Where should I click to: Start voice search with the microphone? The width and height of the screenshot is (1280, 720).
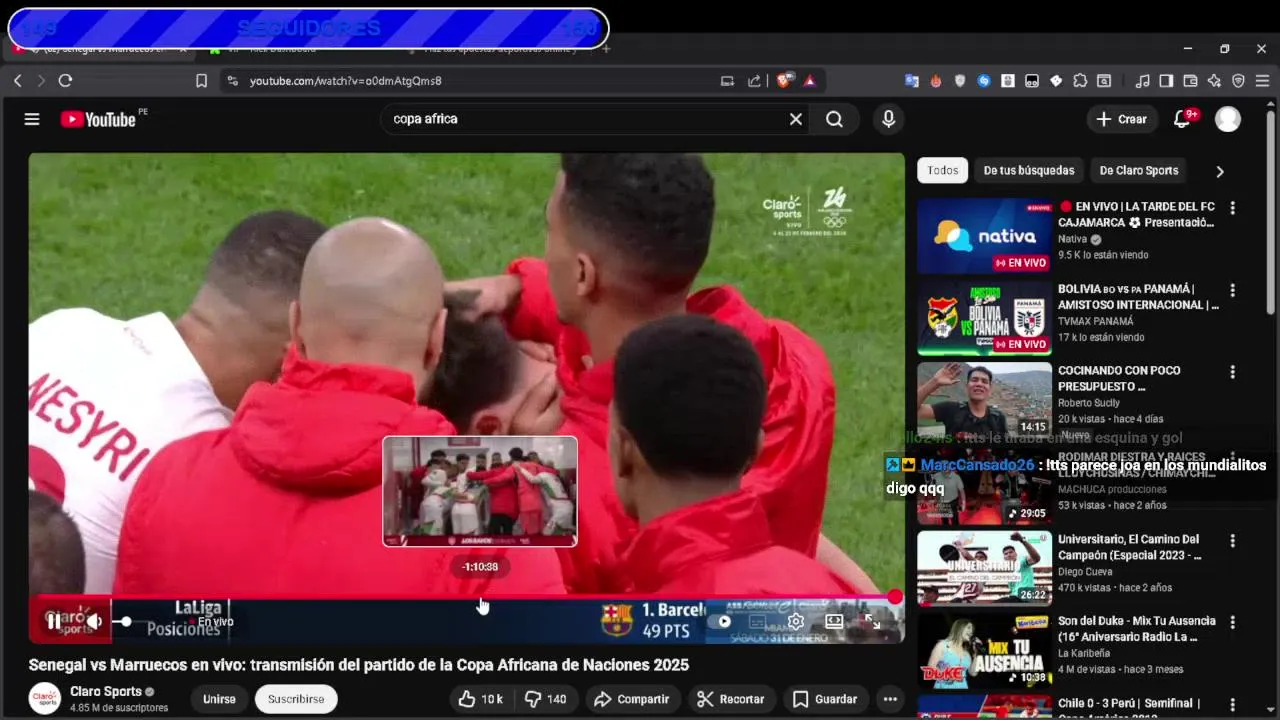888,119
